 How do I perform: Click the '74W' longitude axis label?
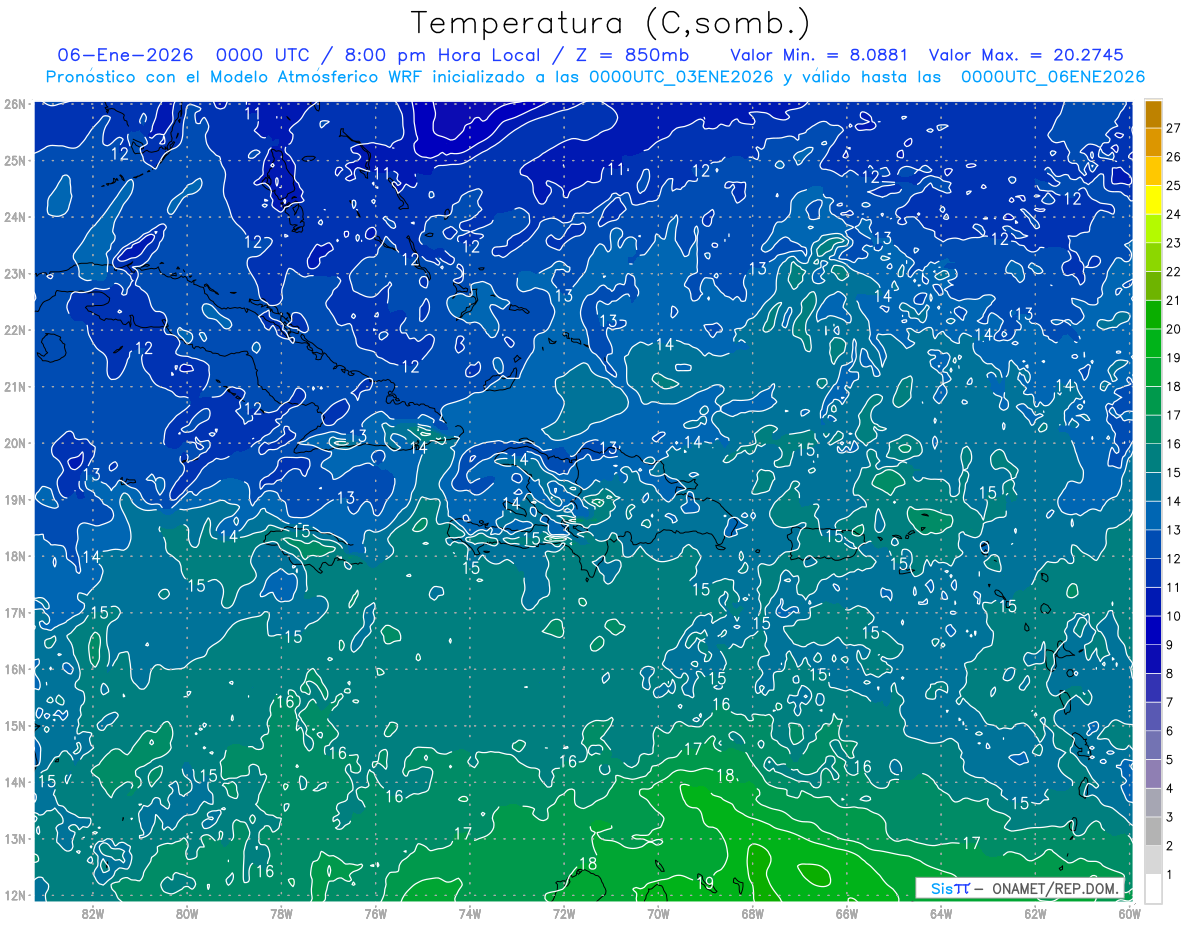tap(470, 912)
